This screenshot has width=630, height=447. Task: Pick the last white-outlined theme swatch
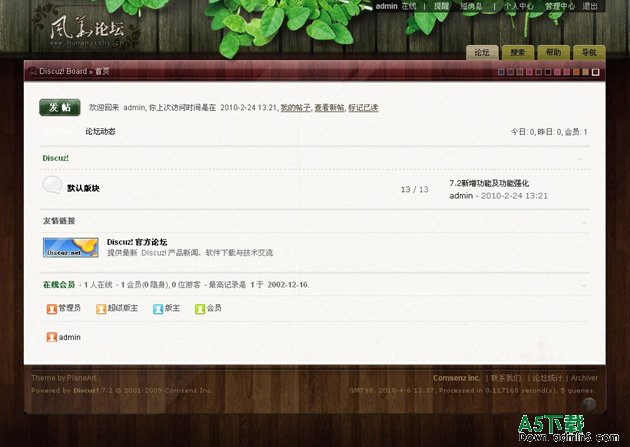click(x=595, y=72)
